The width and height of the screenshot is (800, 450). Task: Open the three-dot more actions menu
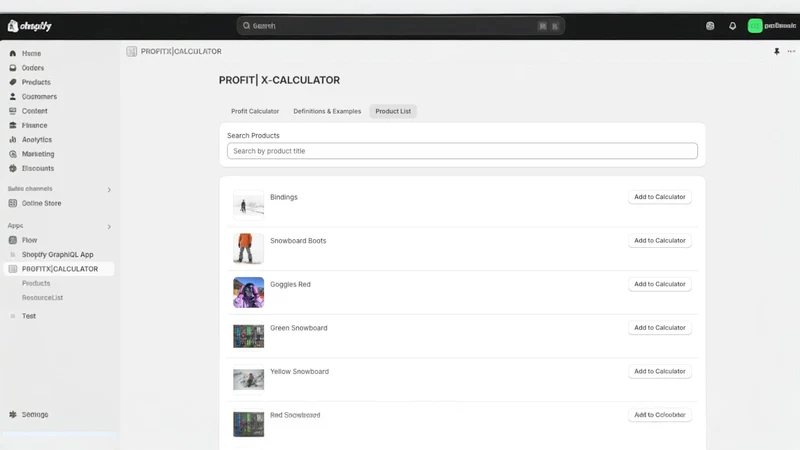791,51
